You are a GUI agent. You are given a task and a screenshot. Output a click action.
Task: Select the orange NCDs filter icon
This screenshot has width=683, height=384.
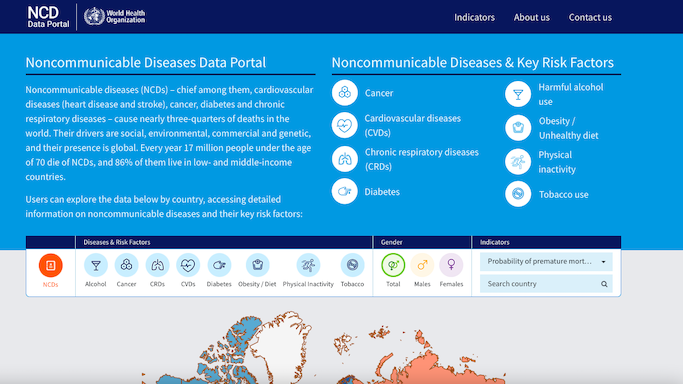point(51,266)
